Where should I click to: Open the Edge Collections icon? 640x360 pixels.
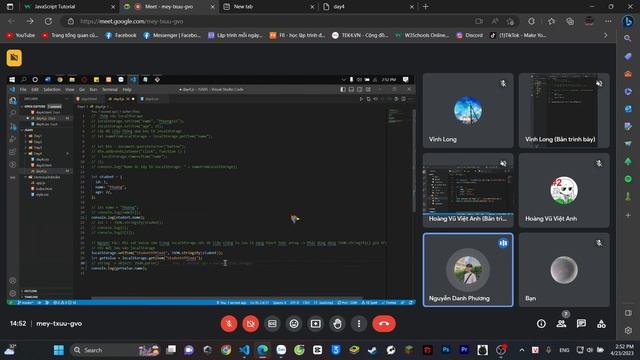(570, 21)
